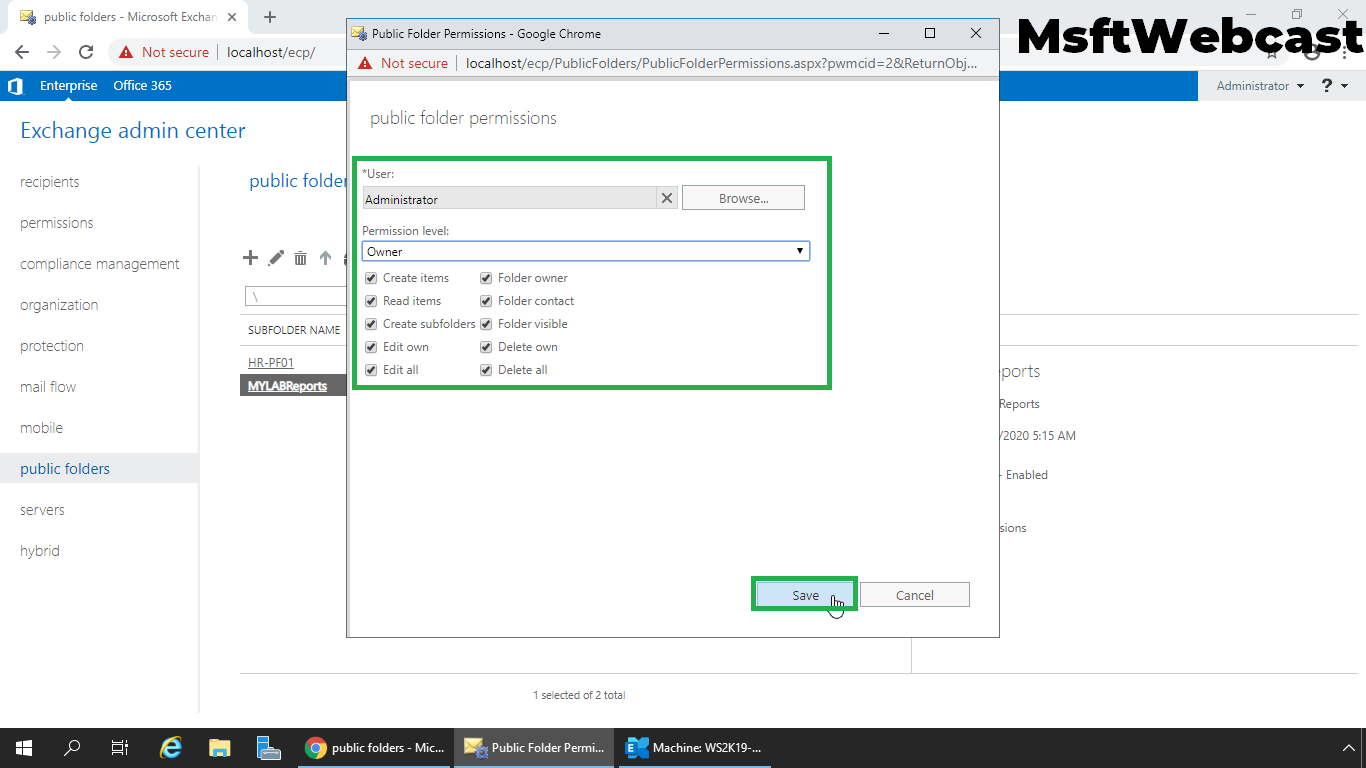1366x768 pixels.
Task: Delete the folder with the trash icon
Action: [300, 258]
